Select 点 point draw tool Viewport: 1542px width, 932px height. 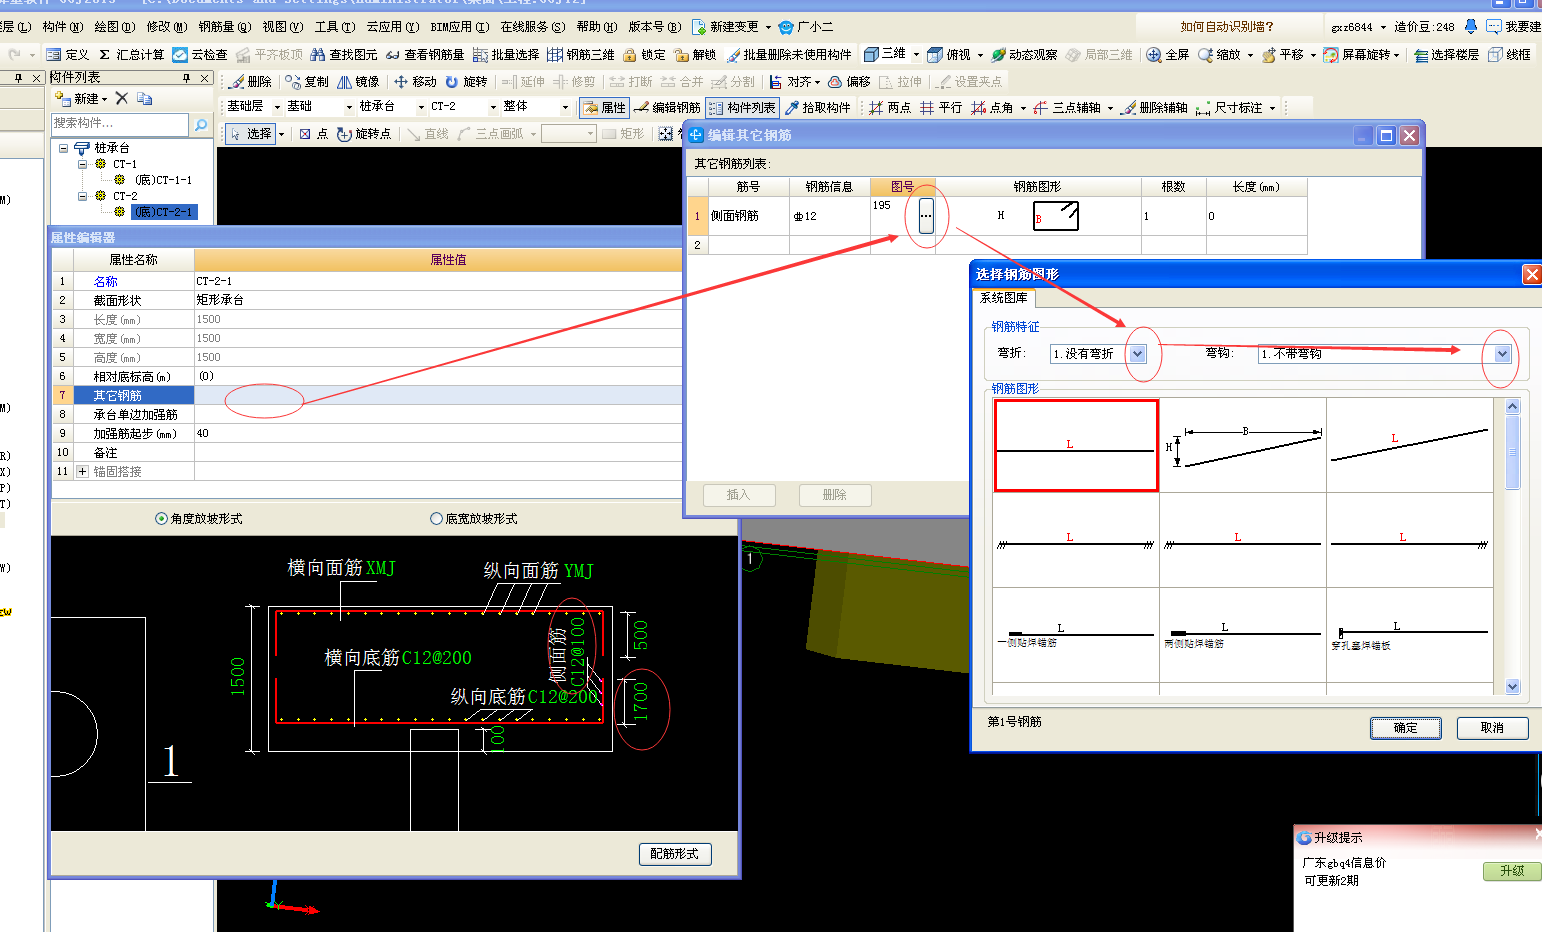pos(314,133)
